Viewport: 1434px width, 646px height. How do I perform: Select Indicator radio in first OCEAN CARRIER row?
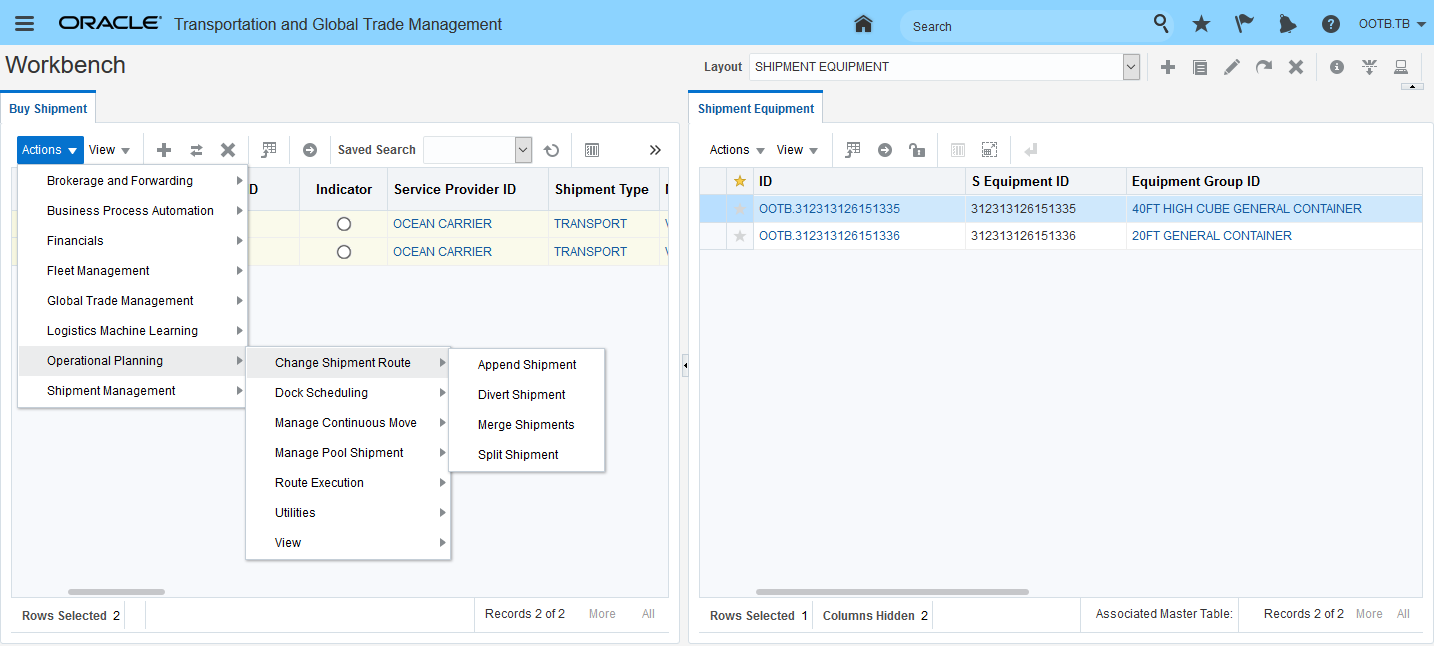point(344,224)
